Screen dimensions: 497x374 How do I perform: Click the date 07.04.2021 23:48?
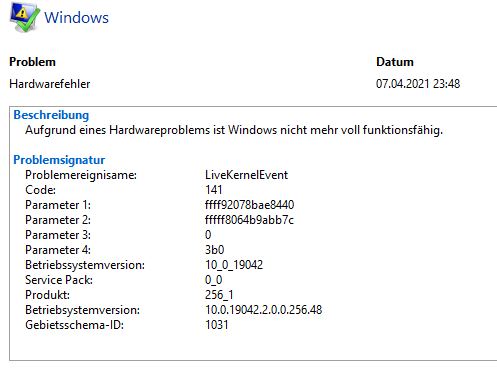418,84
